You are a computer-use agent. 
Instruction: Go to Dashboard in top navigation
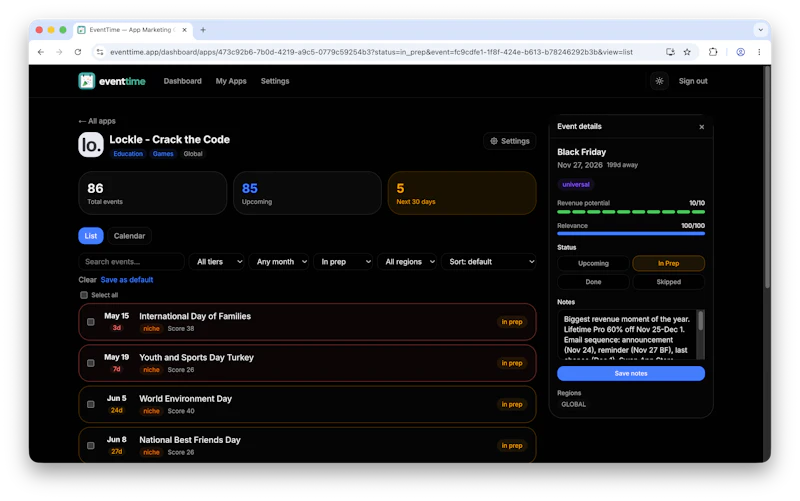click(182, 81)
